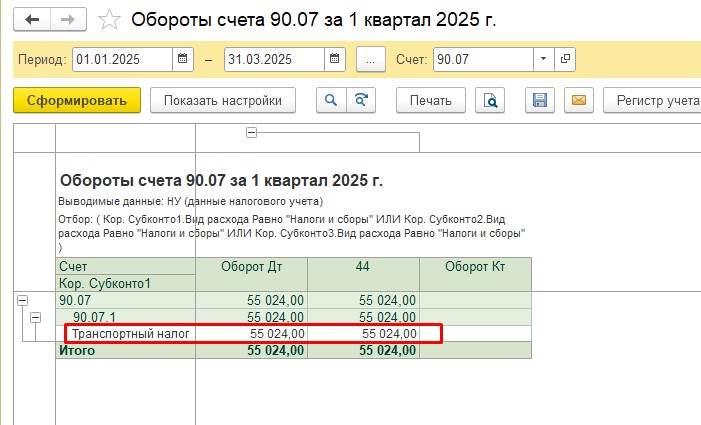701x425 pixels.
Task: Click the report title in the sheet
Action: point(221,181)
